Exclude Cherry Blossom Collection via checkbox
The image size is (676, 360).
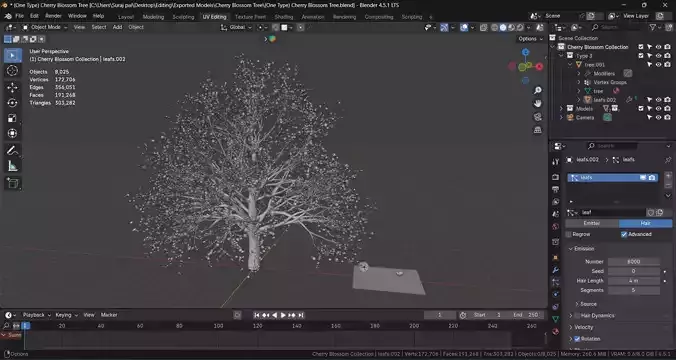(641, 47)
